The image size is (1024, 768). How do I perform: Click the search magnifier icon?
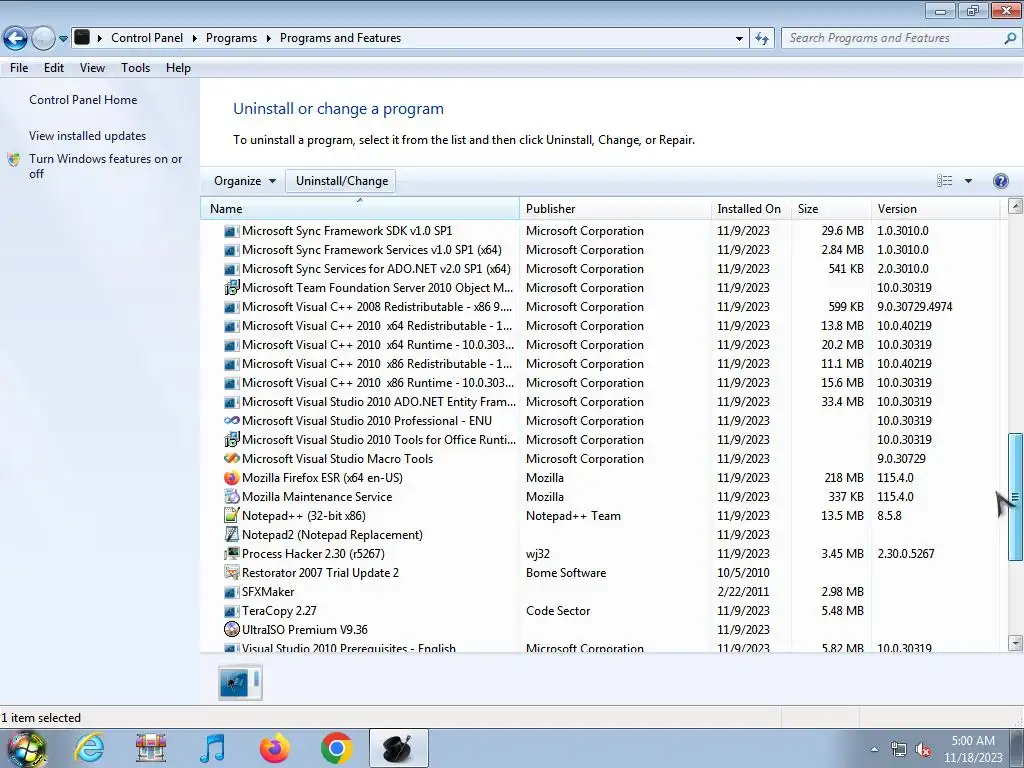pos(1010,39)
